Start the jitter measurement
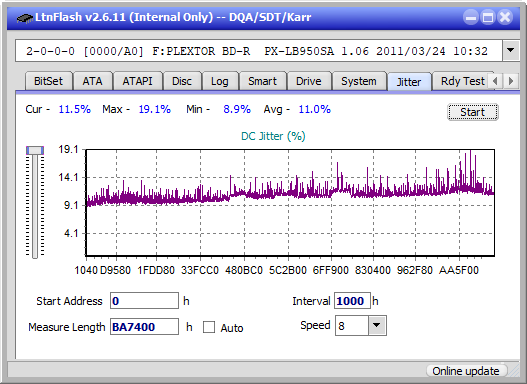The height and width of the screenshot is (384, 527). [473, 112]
